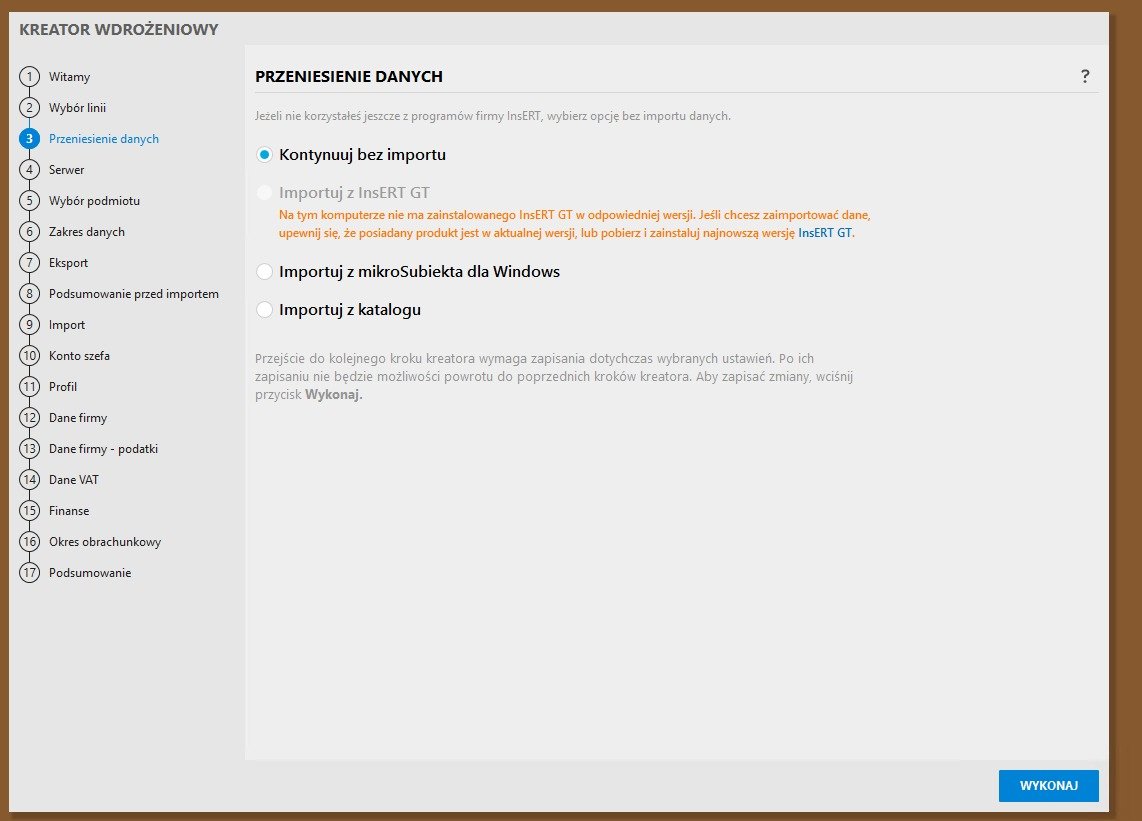Click the question mark help icon
Viewport: 1142px width, 821px height.
[x=1085, y=76]
